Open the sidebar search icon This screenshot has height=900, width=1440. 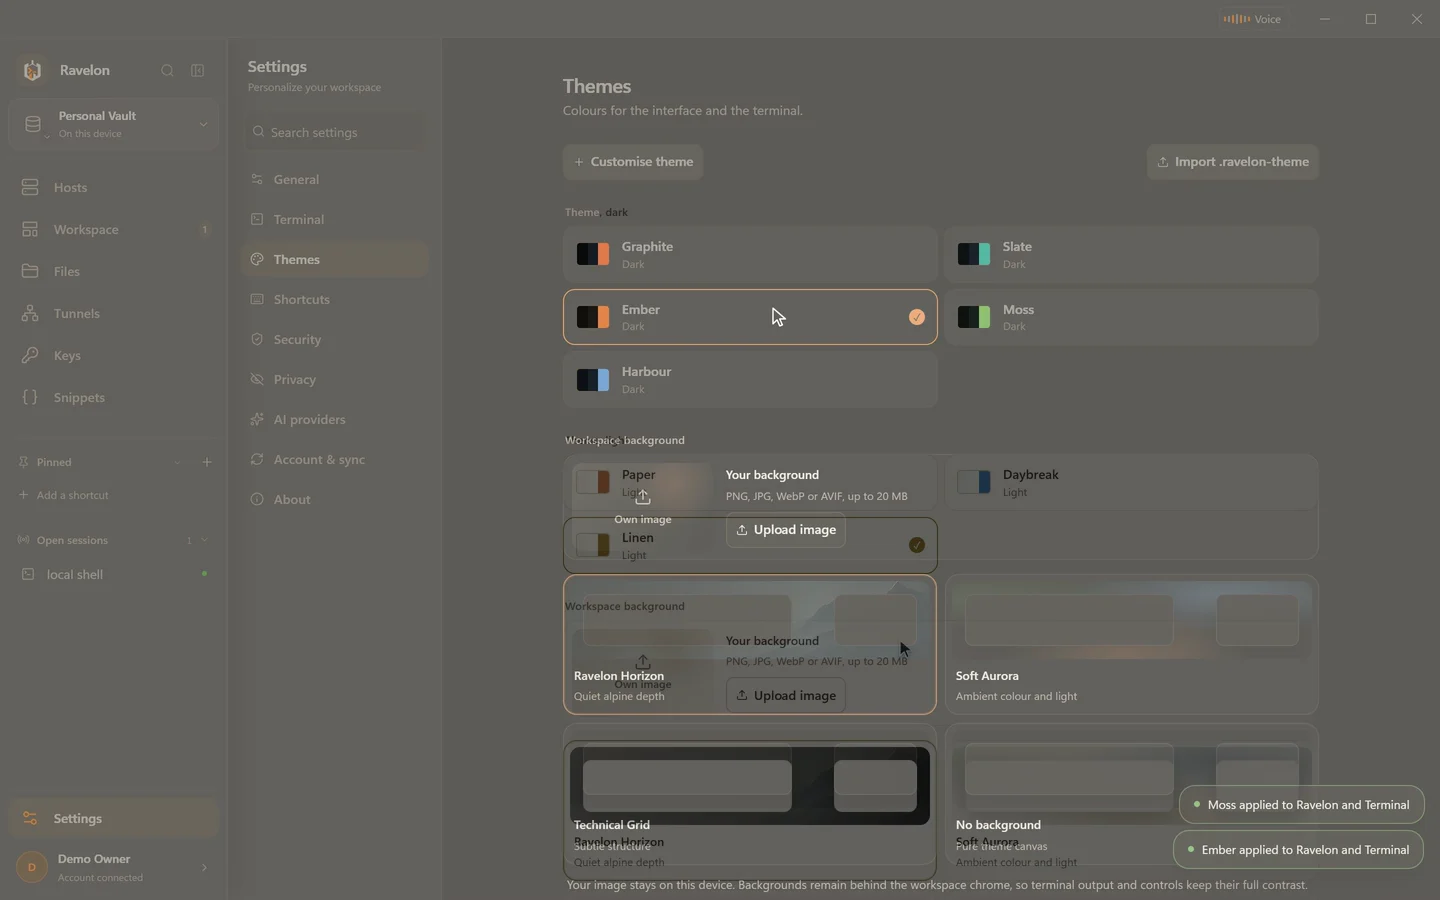coord(167,70)
